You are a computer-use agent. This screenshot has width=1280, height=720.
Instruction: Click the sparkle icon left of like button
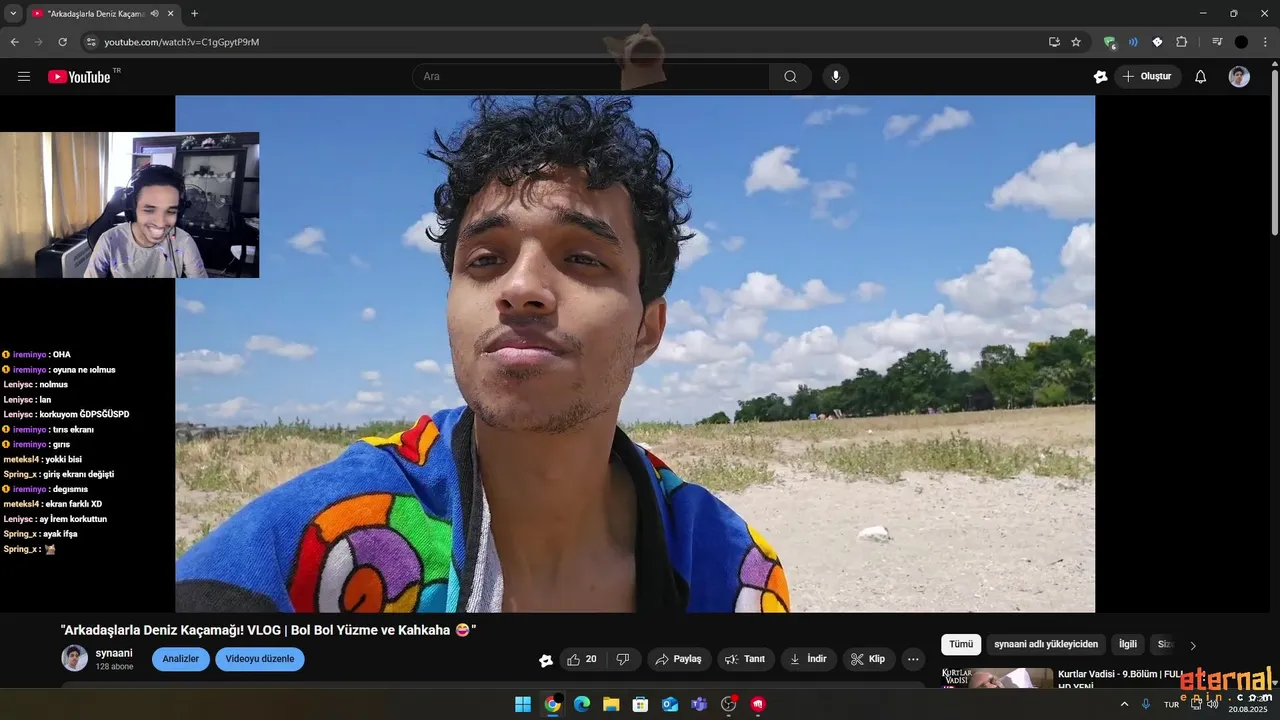546,660
